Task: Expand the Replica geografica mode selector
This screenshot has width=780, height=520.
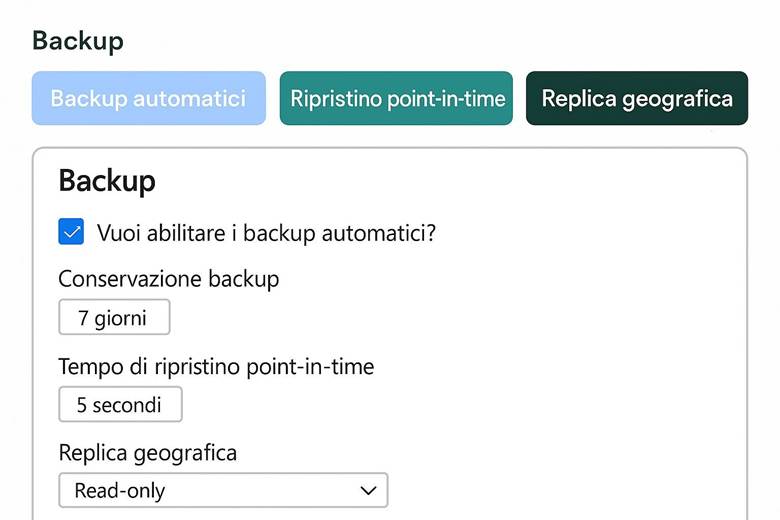Action: coord(223,490)
